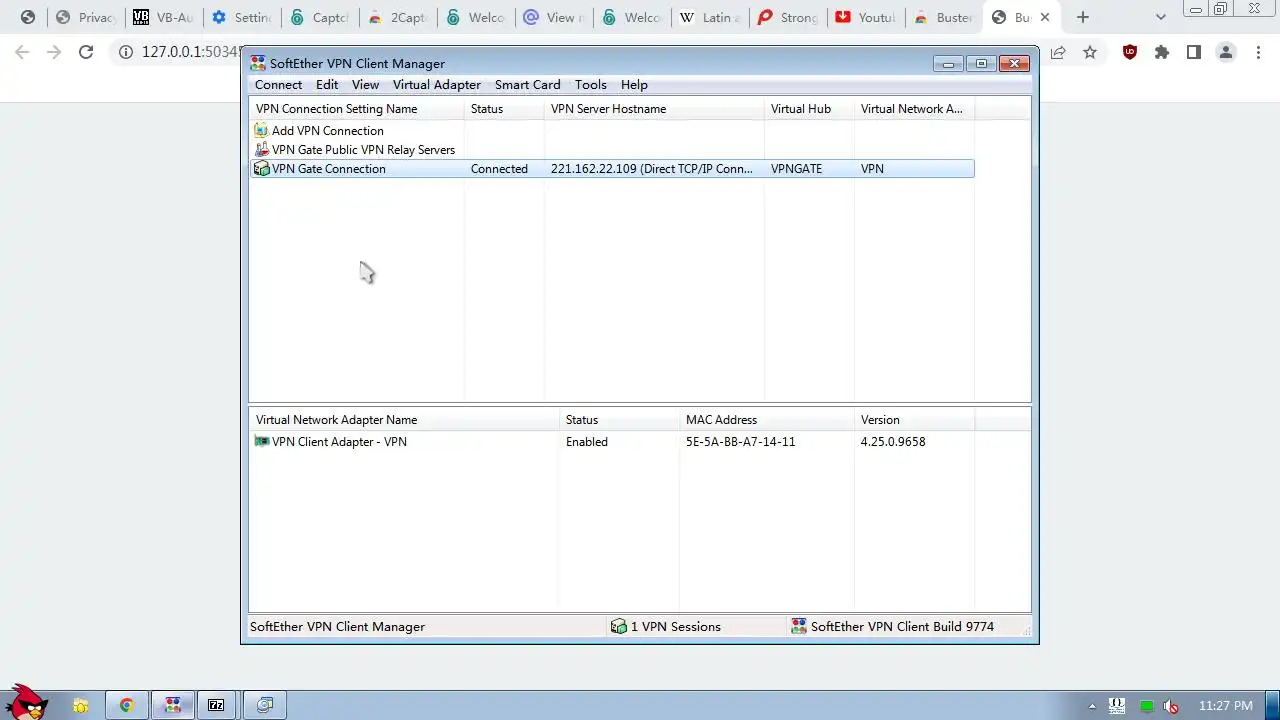Click the Add VPN Connection icon
The image size is (1280, 720).
261,130
